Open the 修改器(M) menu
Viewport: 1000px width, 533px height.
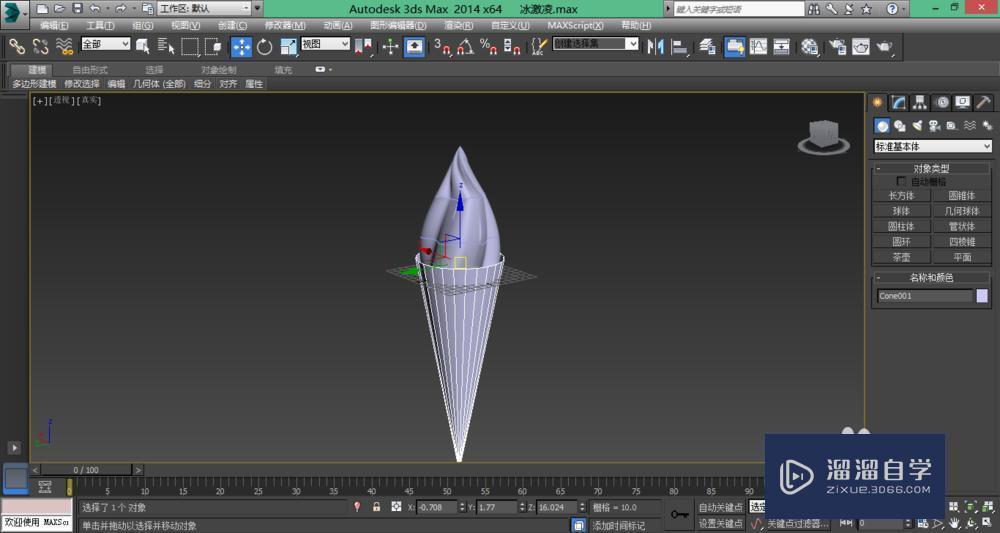pyautogui.click(x=285, y=26)
